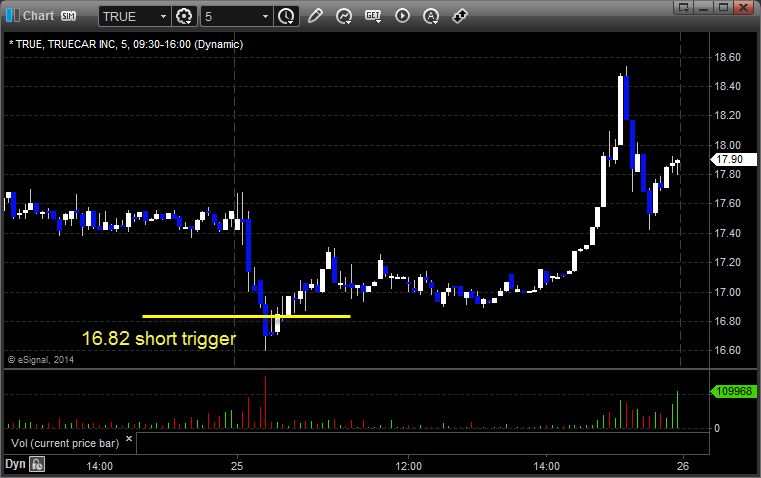Image resolution: width=761 pixels, height=478 pixels.
Task: Click the 18.00 price axis label
Action: coord(728,145)
